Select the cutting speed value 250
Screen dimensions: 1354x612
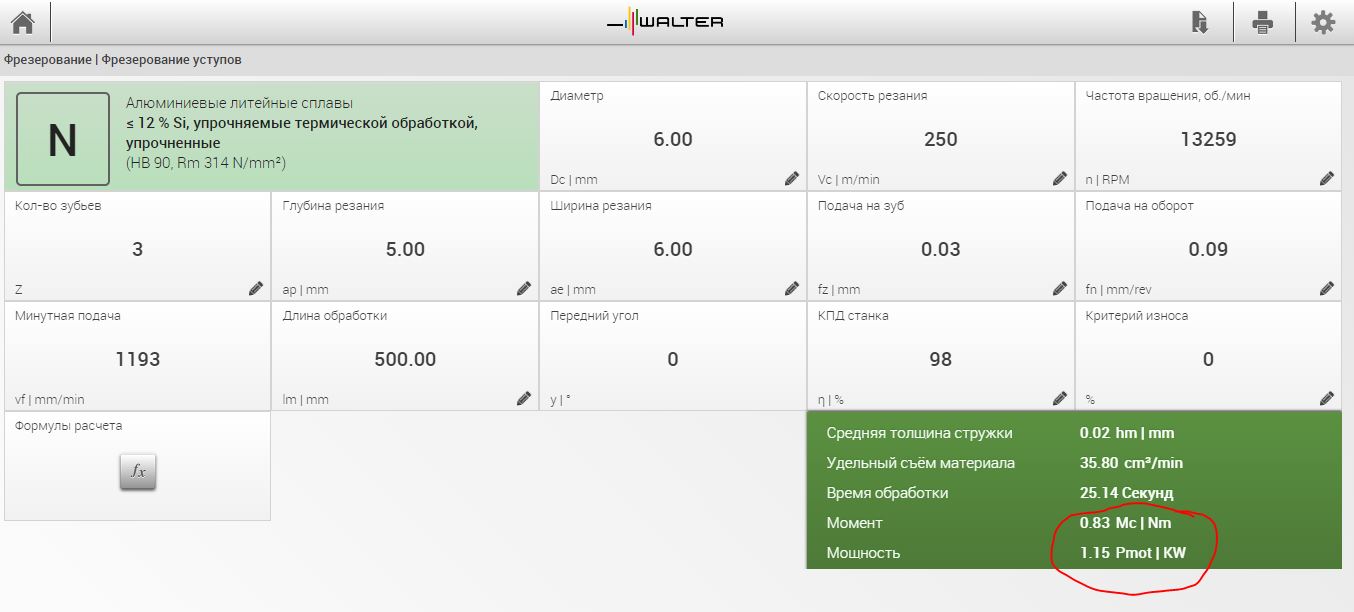click(x=941, y=139)
